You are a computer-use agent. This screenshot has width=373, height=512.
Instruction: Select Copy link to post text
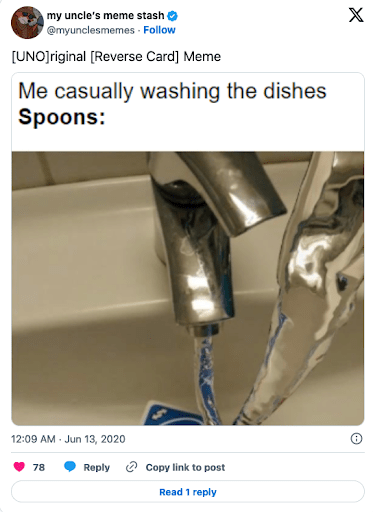185,467
